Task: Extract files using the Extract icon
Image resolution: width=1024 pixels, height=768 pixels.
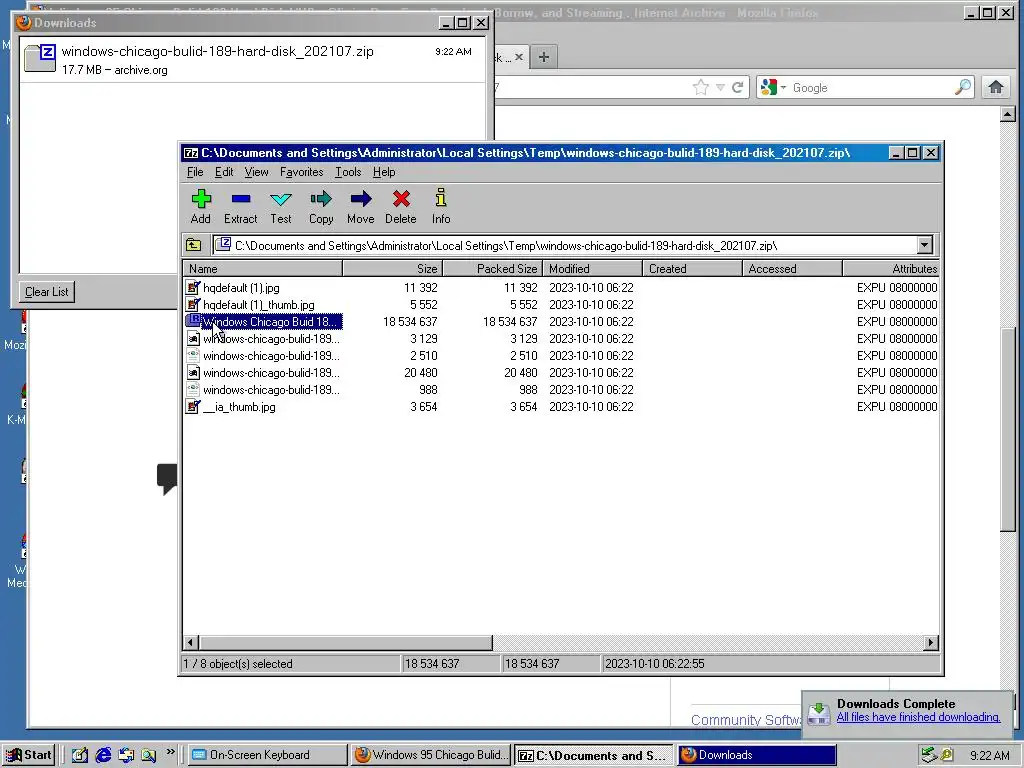Action: click(x=240, y=206)
